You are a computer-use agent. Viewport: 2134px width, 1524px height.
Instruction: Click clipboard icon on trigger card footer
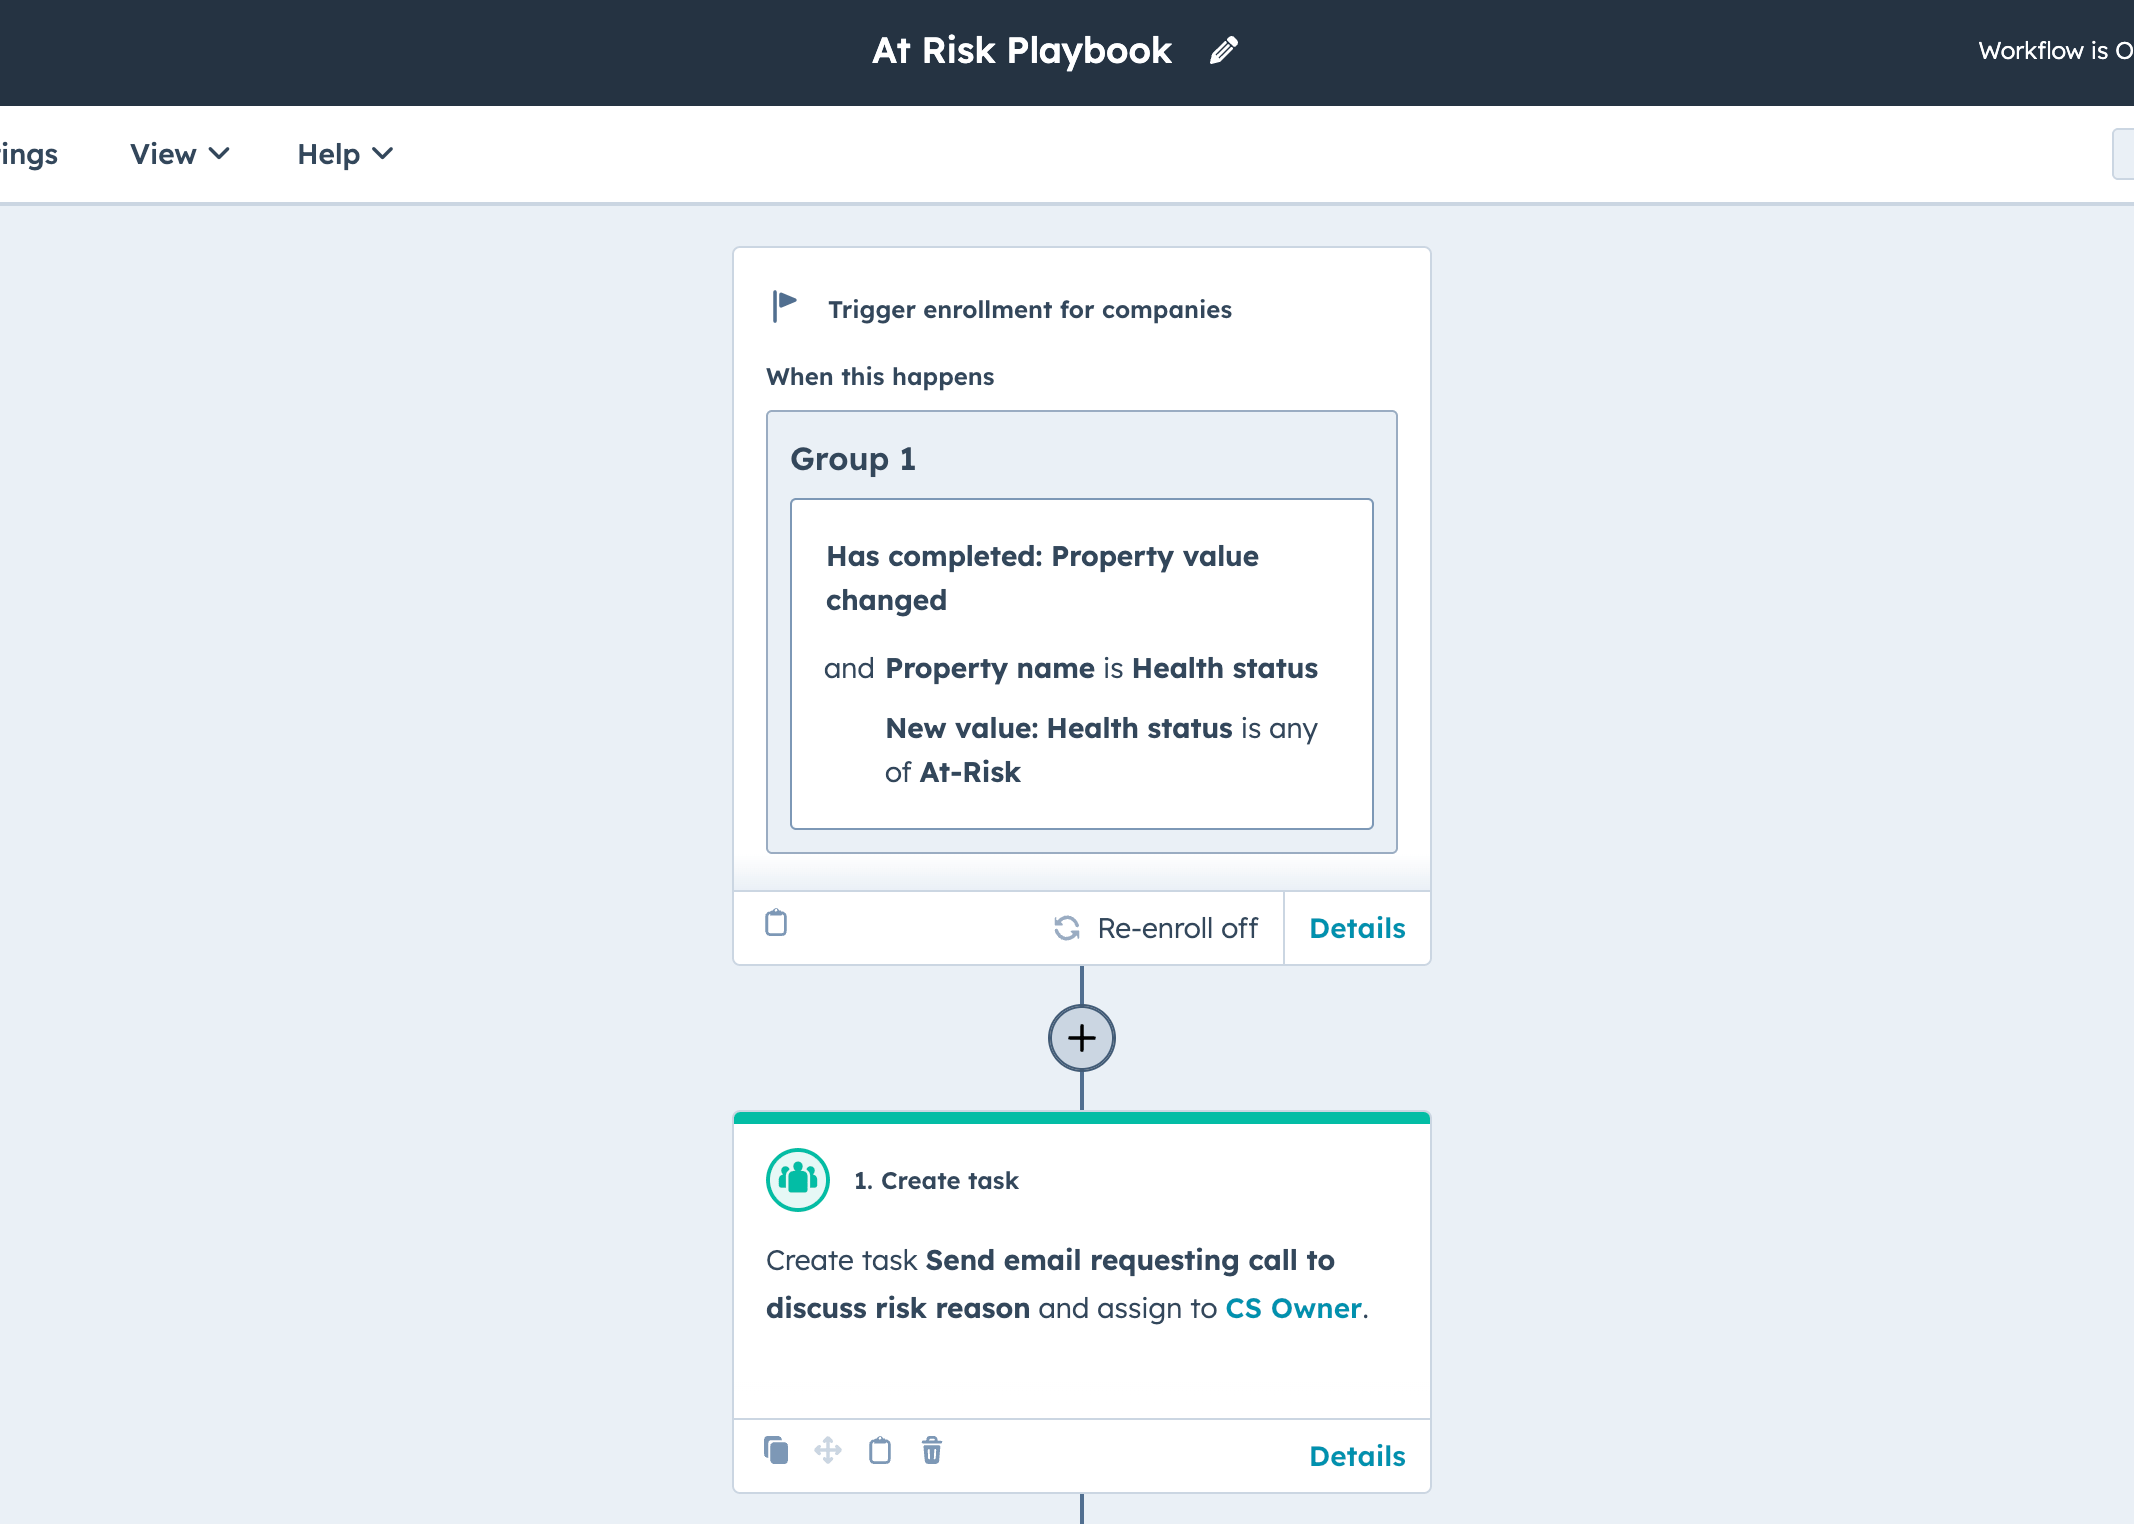coord(776,923)
